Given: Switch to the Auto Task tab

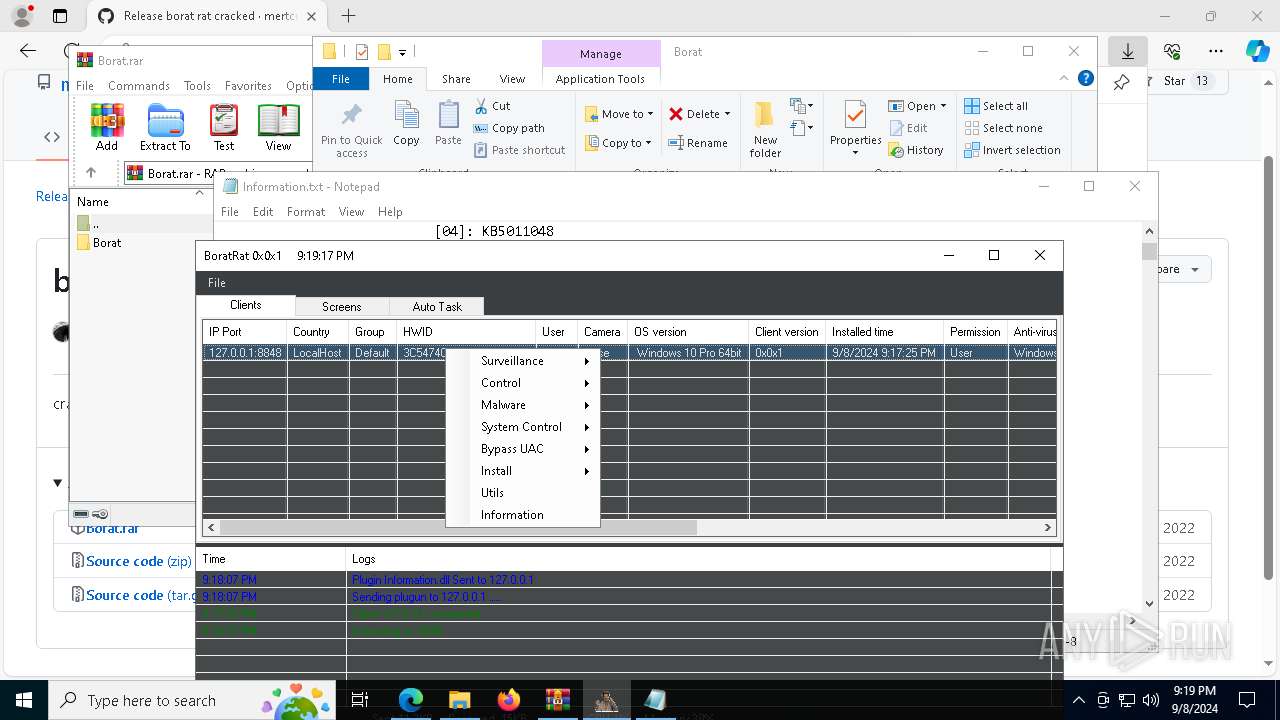Looking at the screenshot, I should tap(437, 307).
